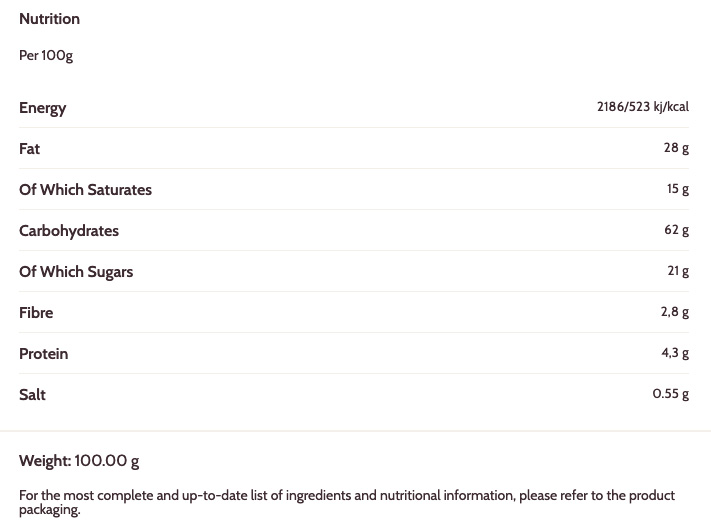Image resolution: width=711 pixels, height=527 pixels.
Task: Select the 2186/523 kj/kcal energy value
Action: tap(642, 107)
